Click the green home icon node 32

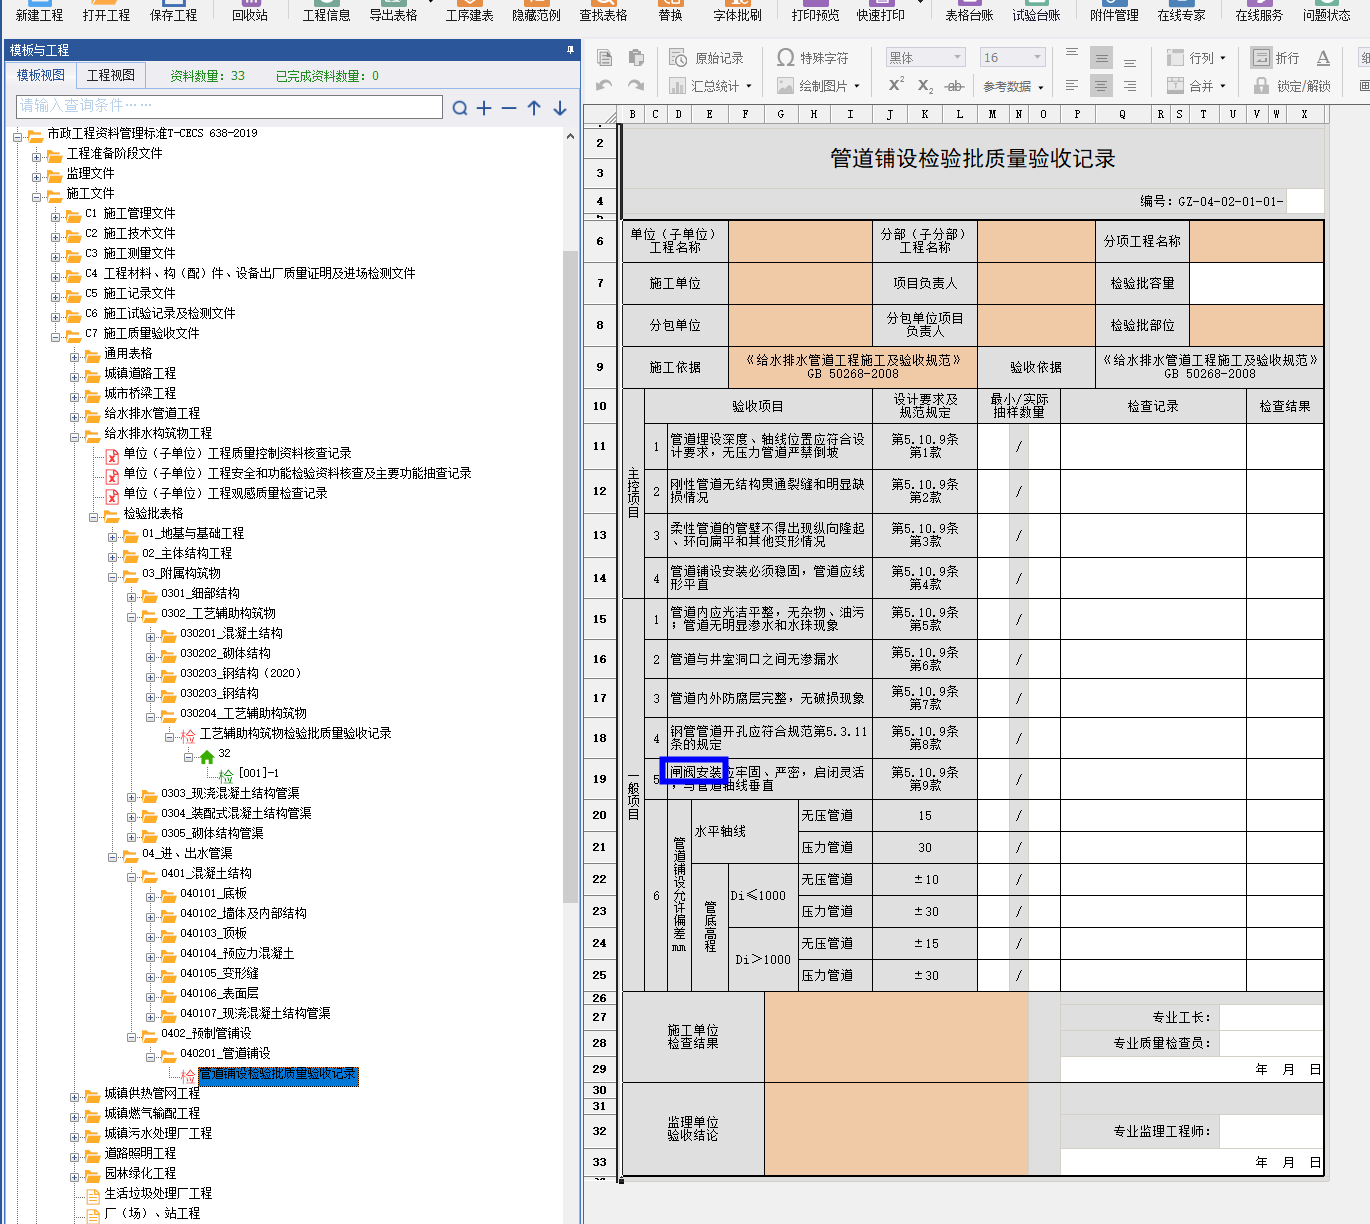point(207,756)
